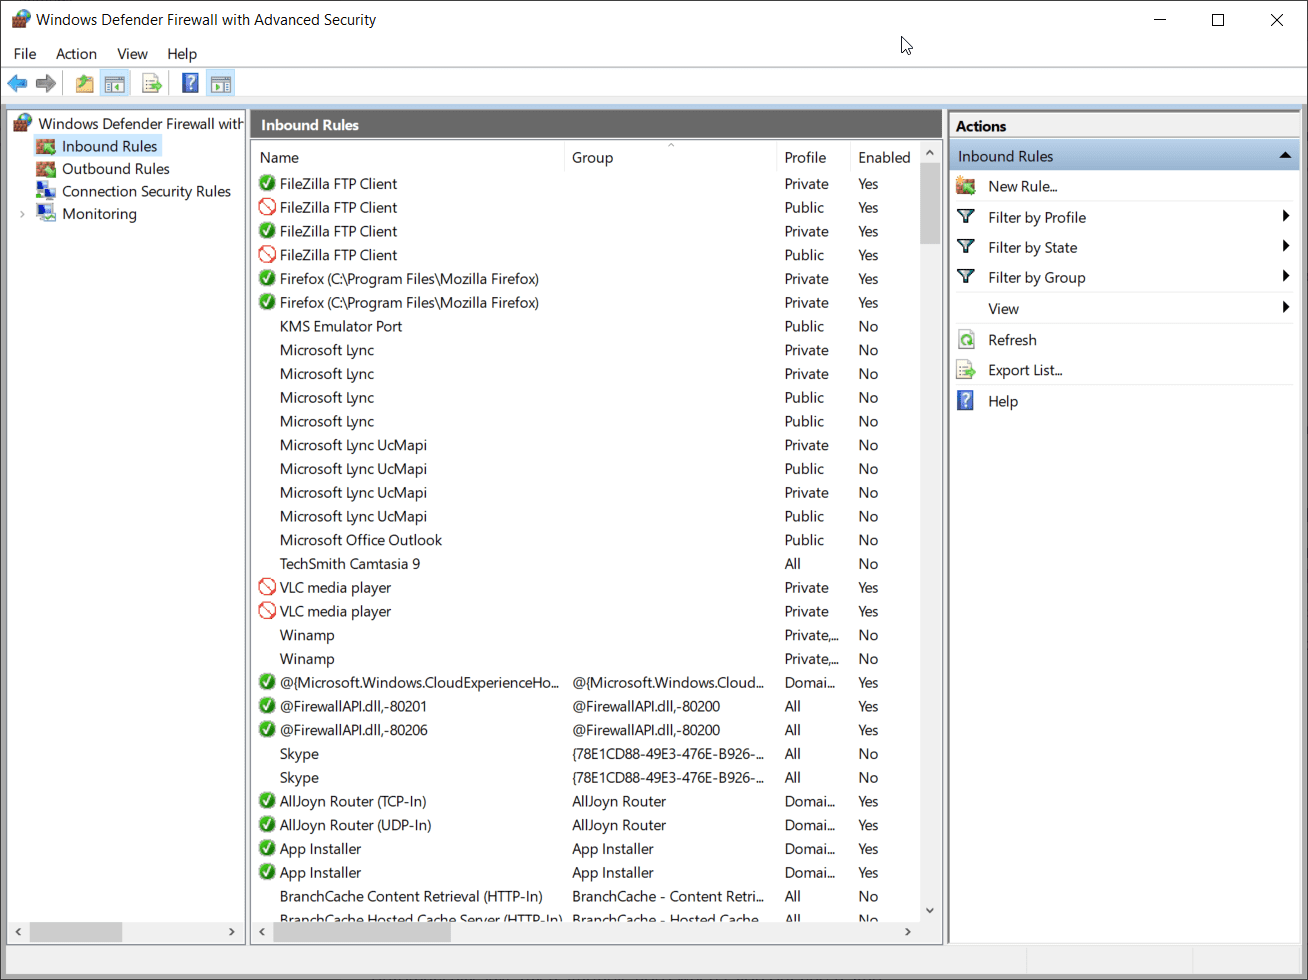Click the Connection Security Rules tree icon
Viewport: 1308px width, 980px height.
pos(46,191)
